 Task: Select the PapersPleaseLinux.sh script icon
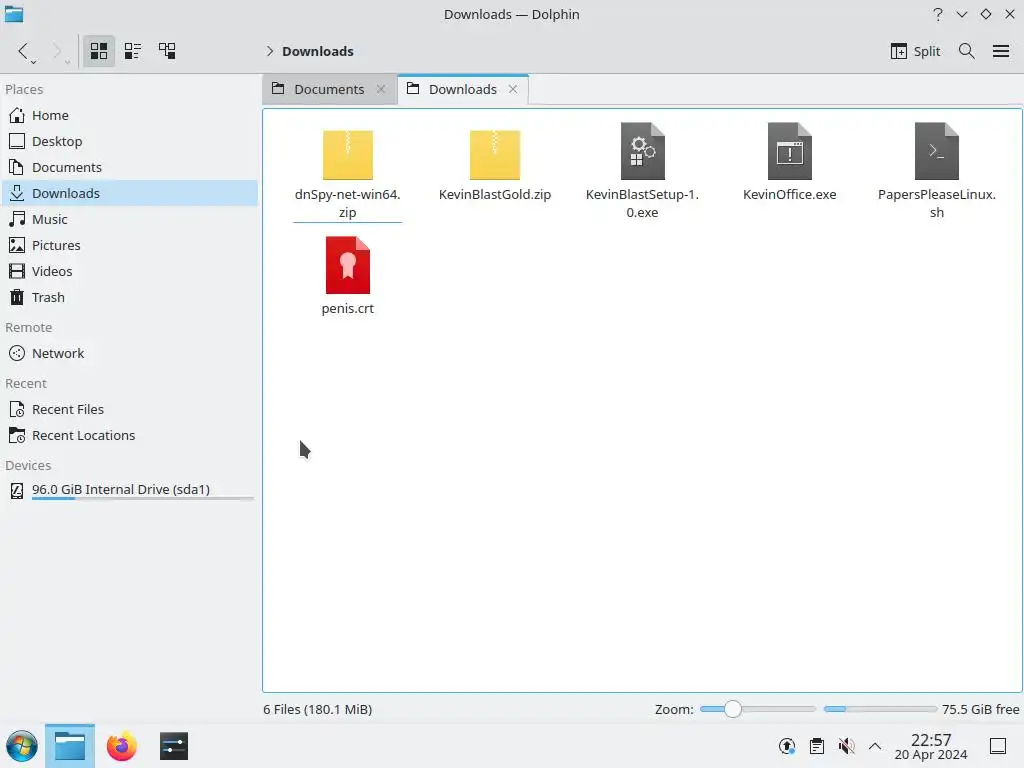coord(936,152)
